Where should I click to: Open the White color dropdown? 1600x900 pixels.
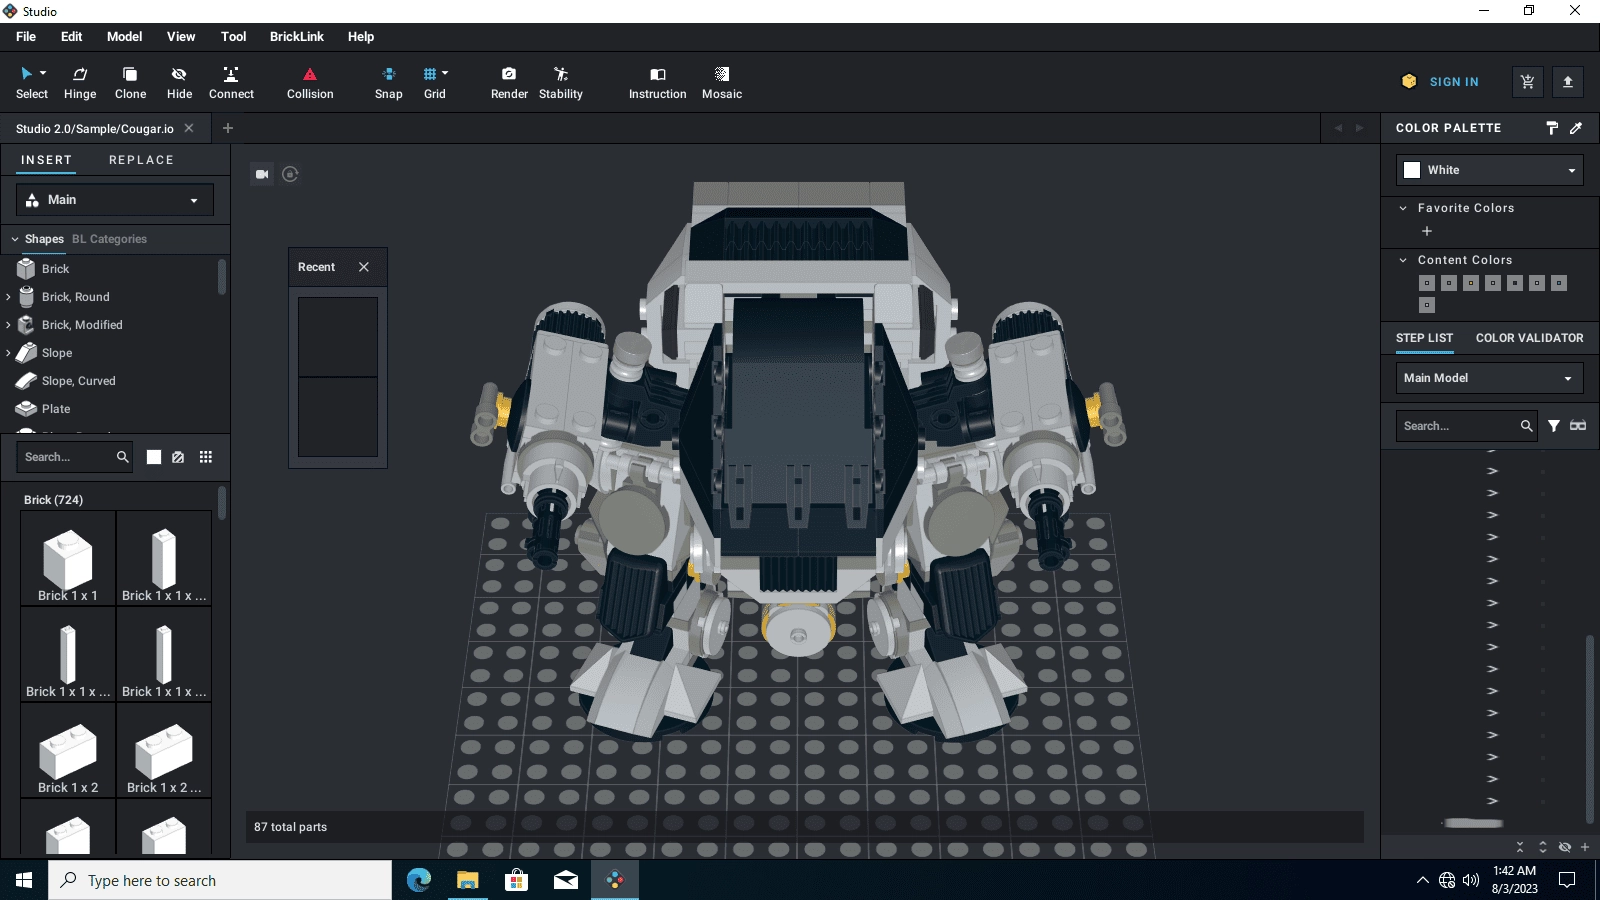(x=1490, y=170)
